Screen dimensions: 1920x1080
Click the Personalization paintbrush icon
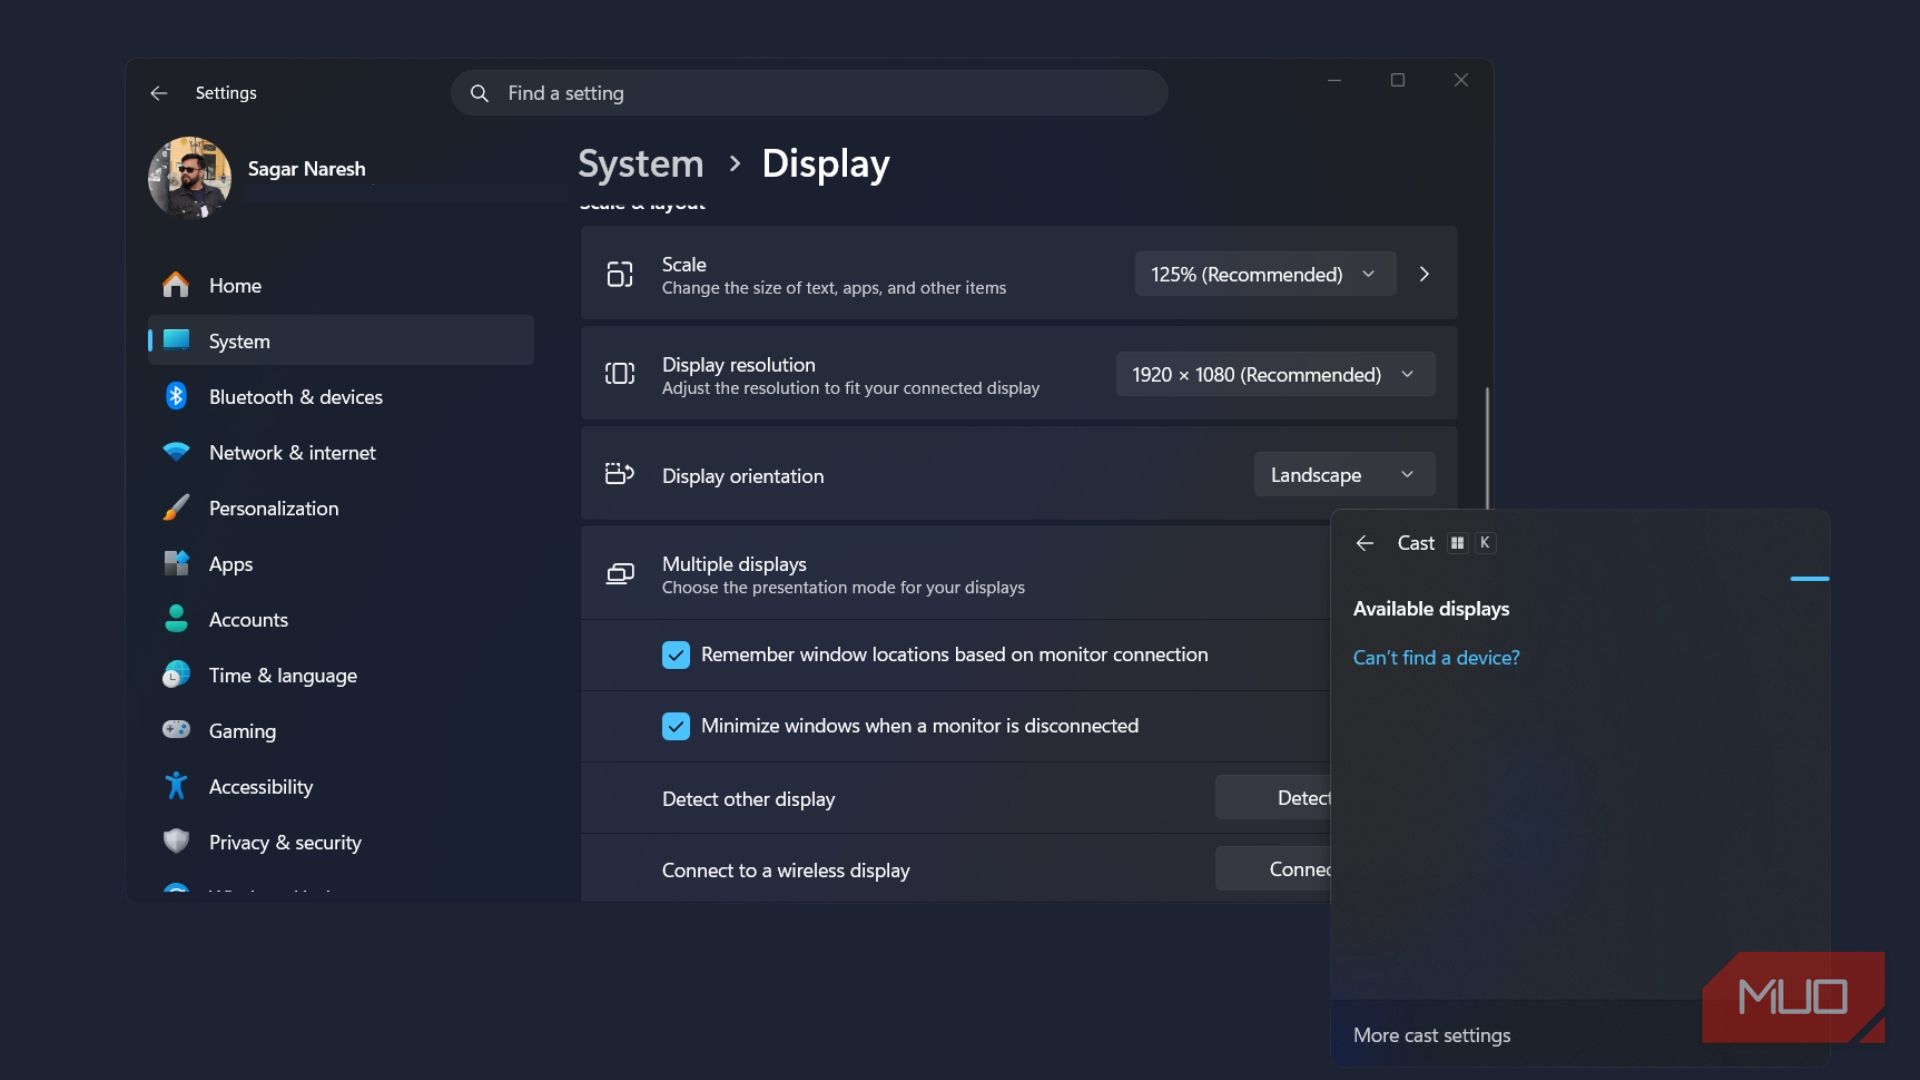176,508
